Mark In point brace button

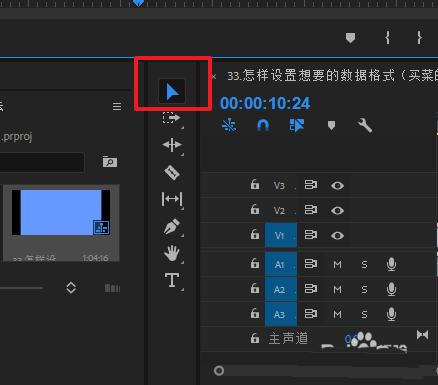pyautogui.click(x=387, y=38)
